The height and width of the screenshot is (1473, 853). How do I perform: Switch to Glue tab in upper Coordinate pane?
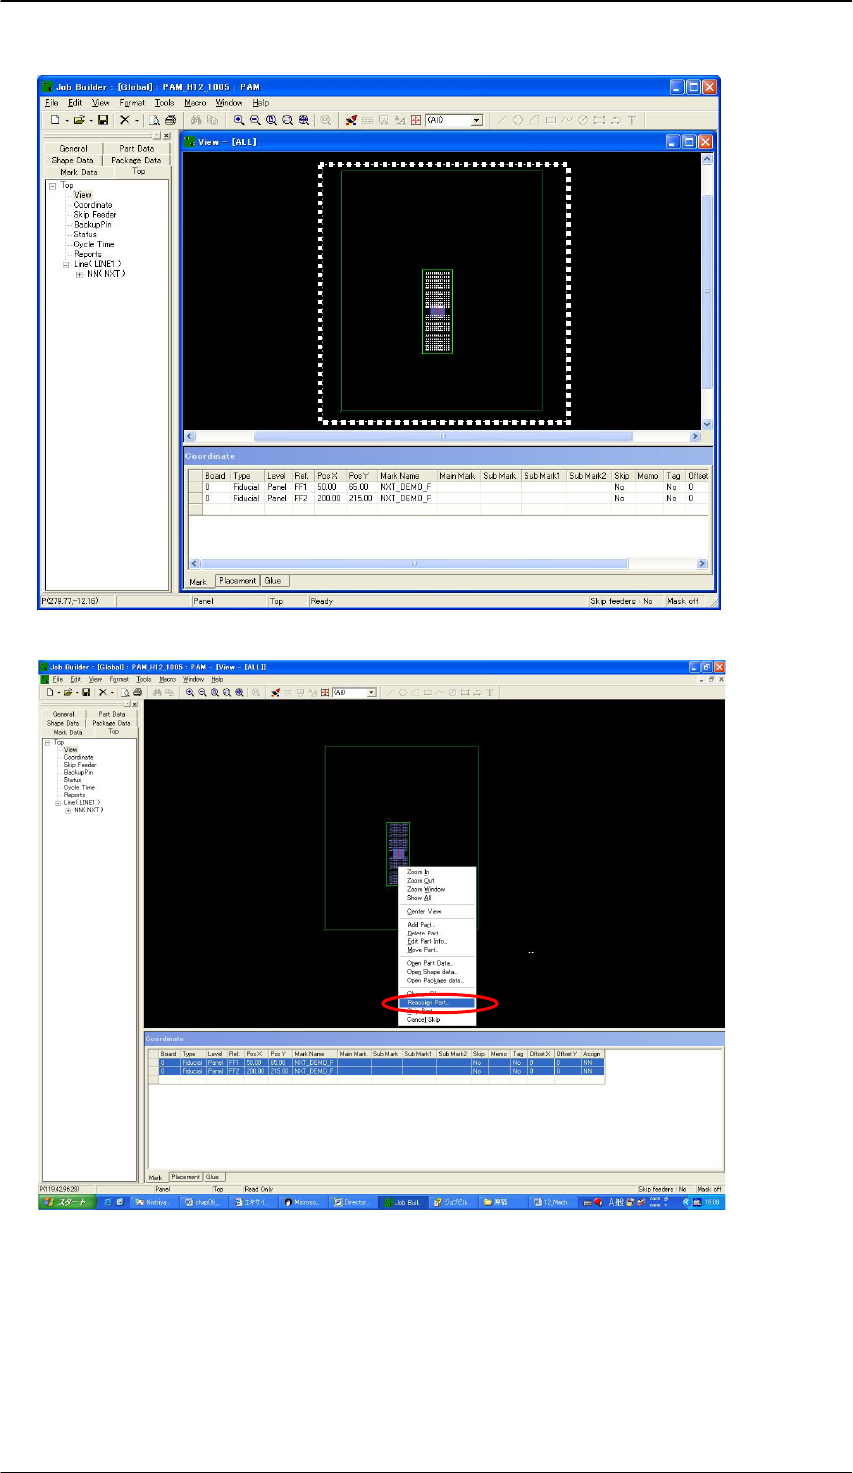[x=273, y=580]
